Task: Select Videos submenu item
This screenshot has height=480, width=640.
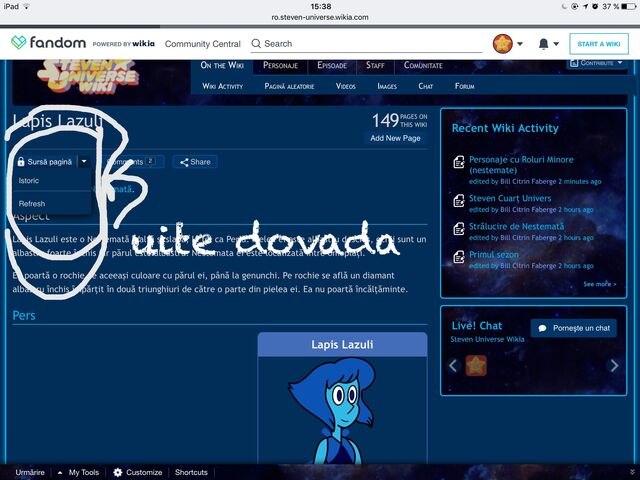Action: coord(345,86)
